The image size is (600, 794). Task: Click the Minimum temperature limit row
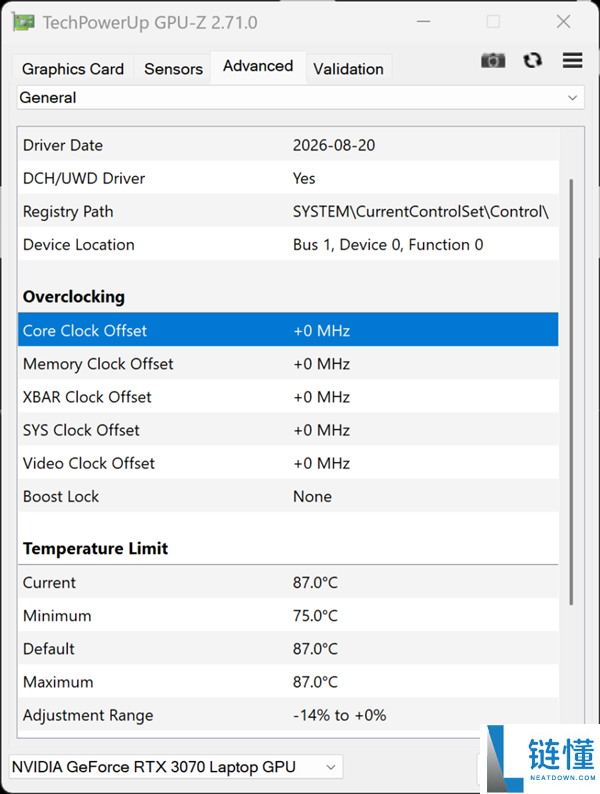tap(288, 615)
